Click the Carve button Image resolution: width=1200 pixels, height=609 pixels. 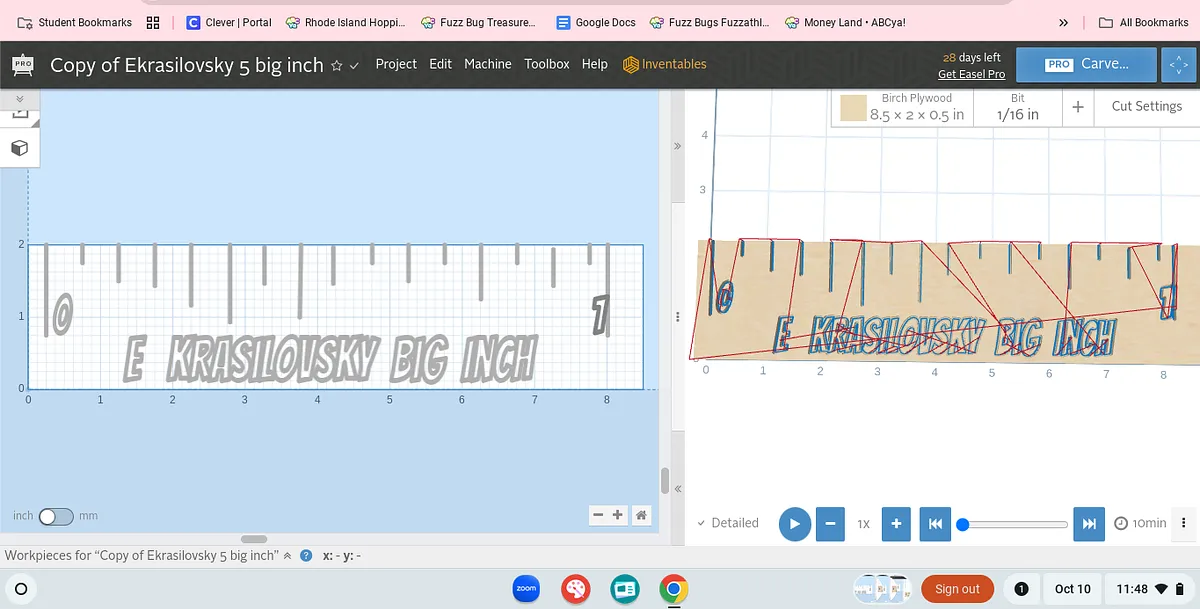[x=1087, y=64]
